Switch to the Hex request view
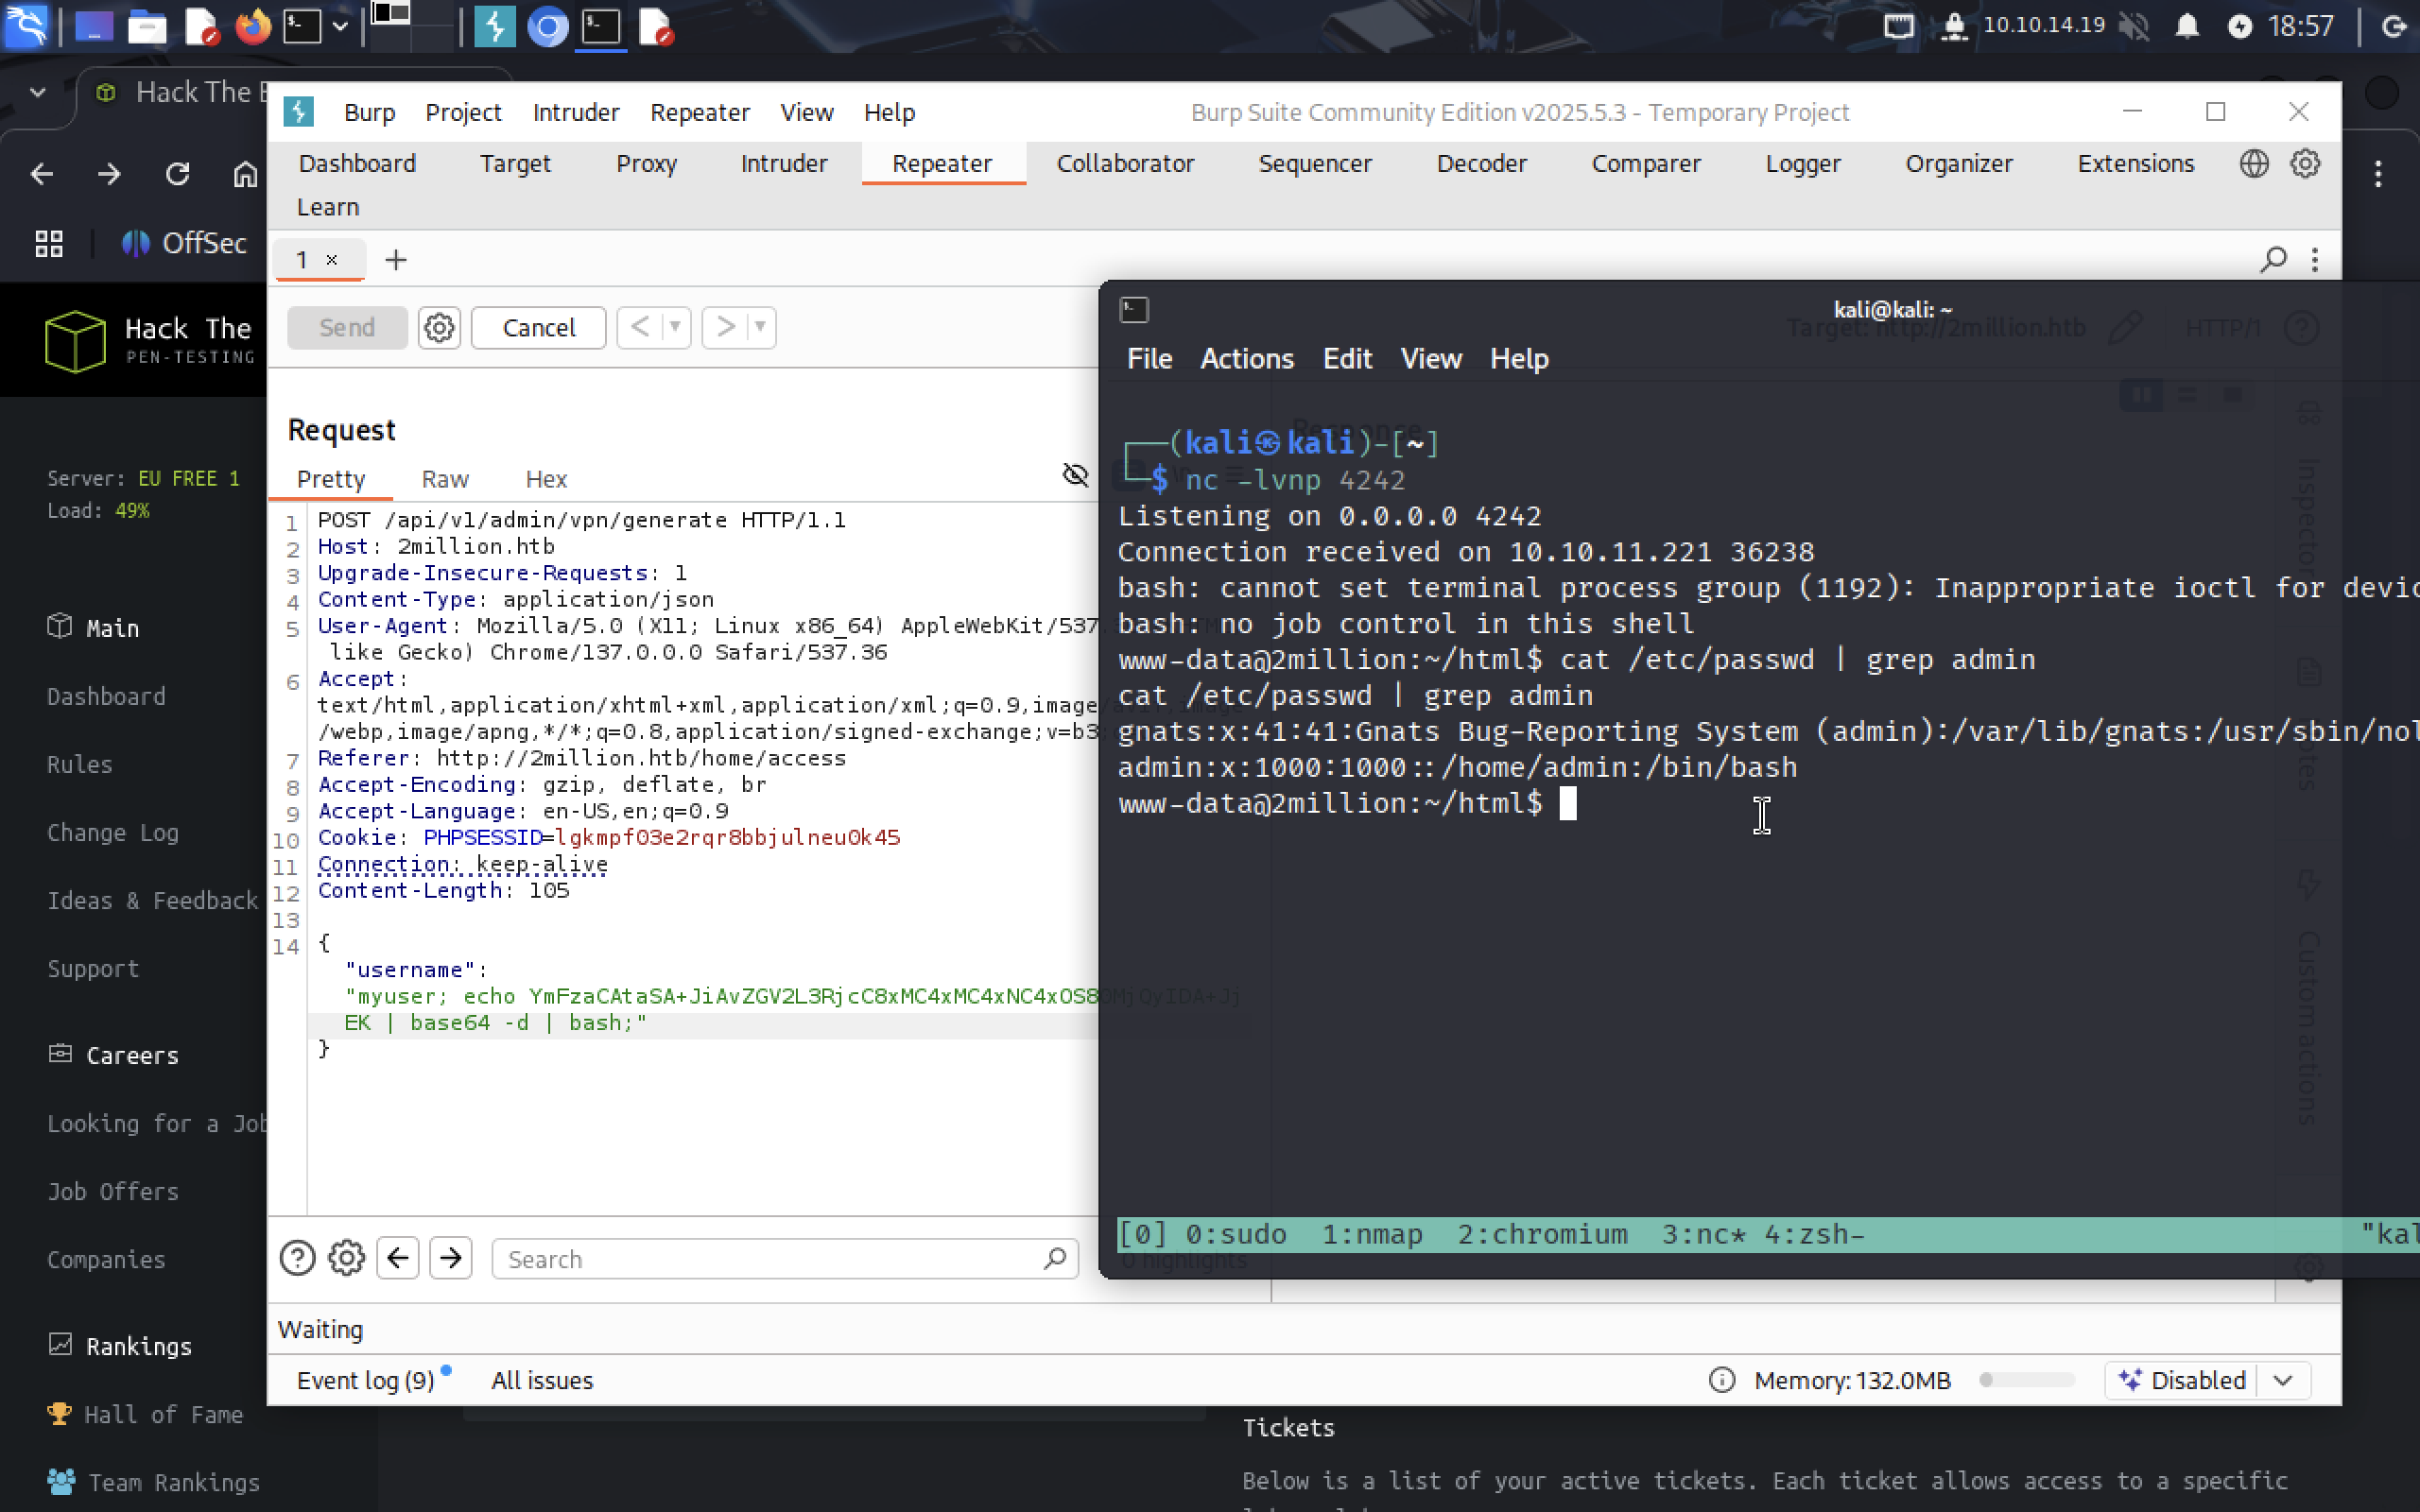Image resolution: width=2420 pixels, height=1512 pixels. (546, 479)
